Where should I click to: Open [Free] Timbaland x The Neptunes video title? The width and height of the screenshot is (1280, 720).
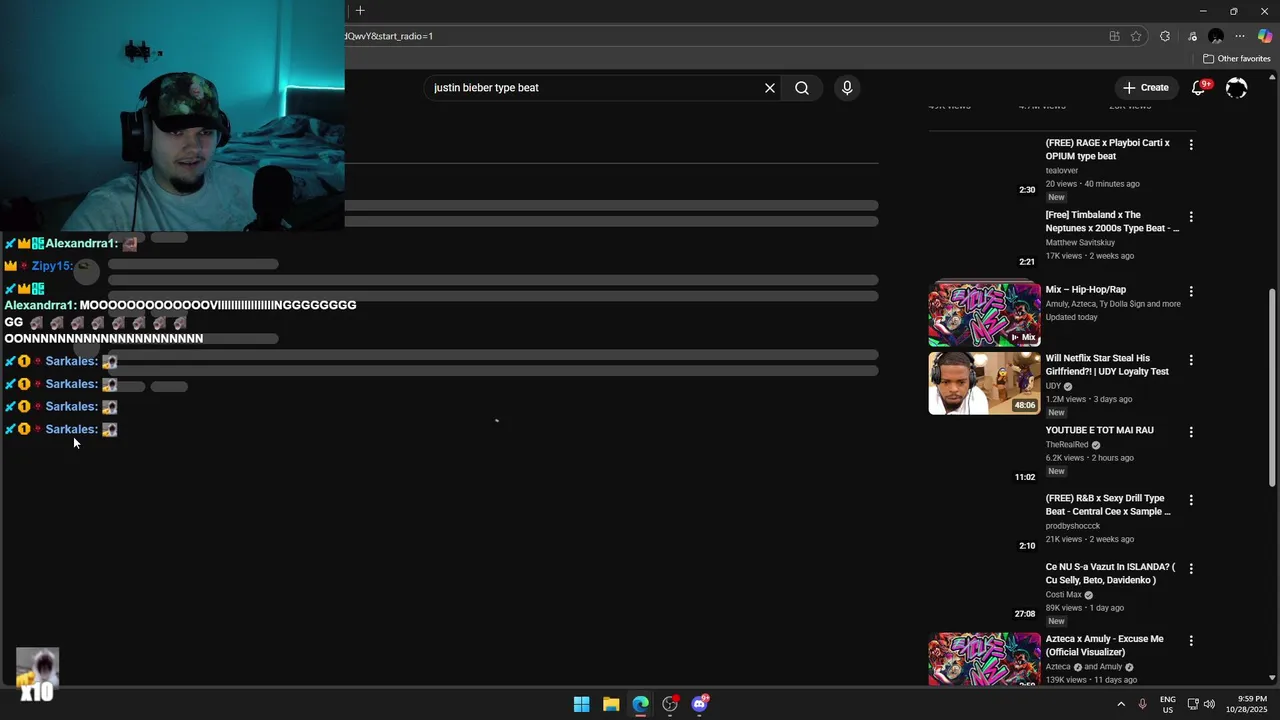pos(1112,222)
